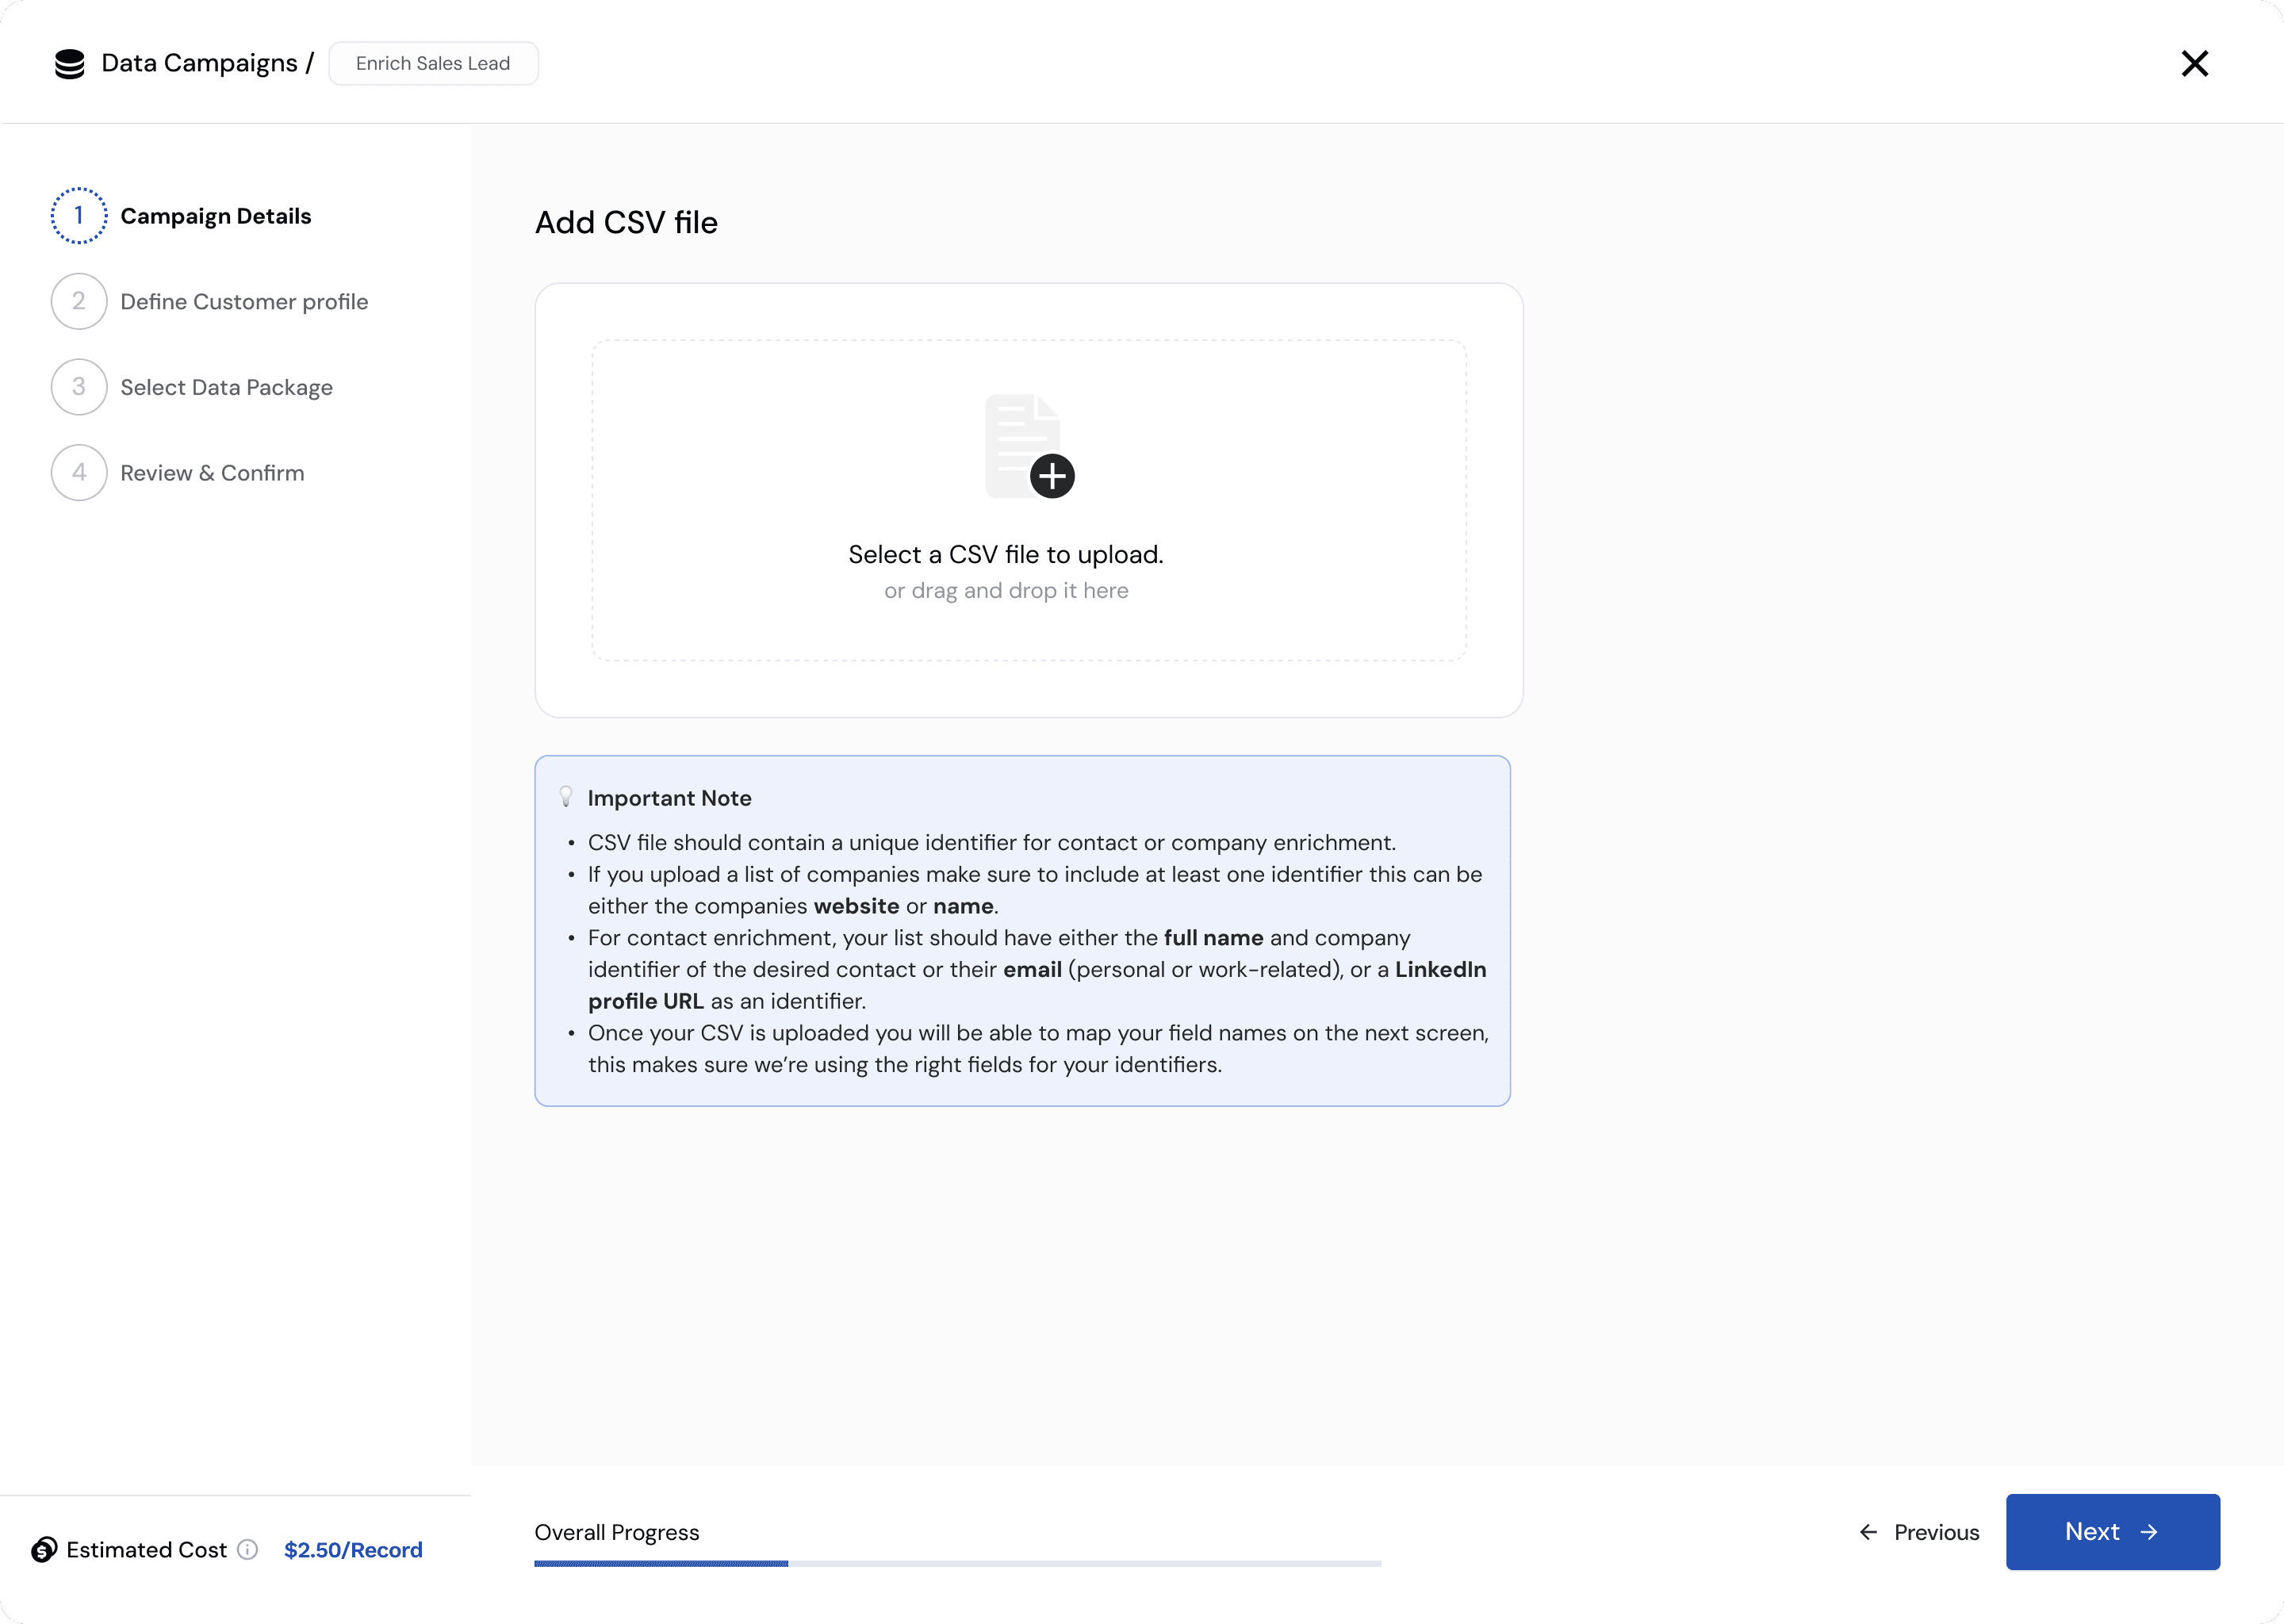2284x1624 pixels.
Task: Go to Select Data Package step
Action: (x=227, y=387)
